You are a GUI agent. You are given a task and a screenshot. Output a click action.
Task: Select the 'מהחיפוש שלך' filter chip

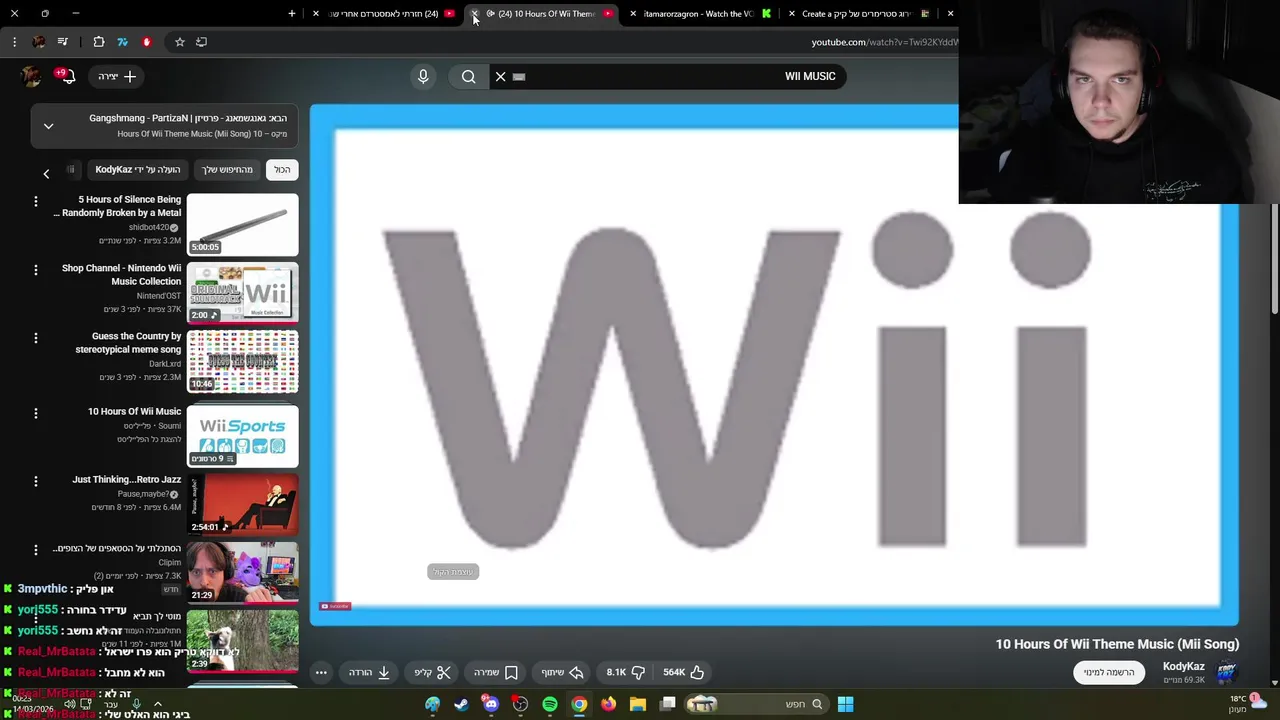[x=228, y=170]
